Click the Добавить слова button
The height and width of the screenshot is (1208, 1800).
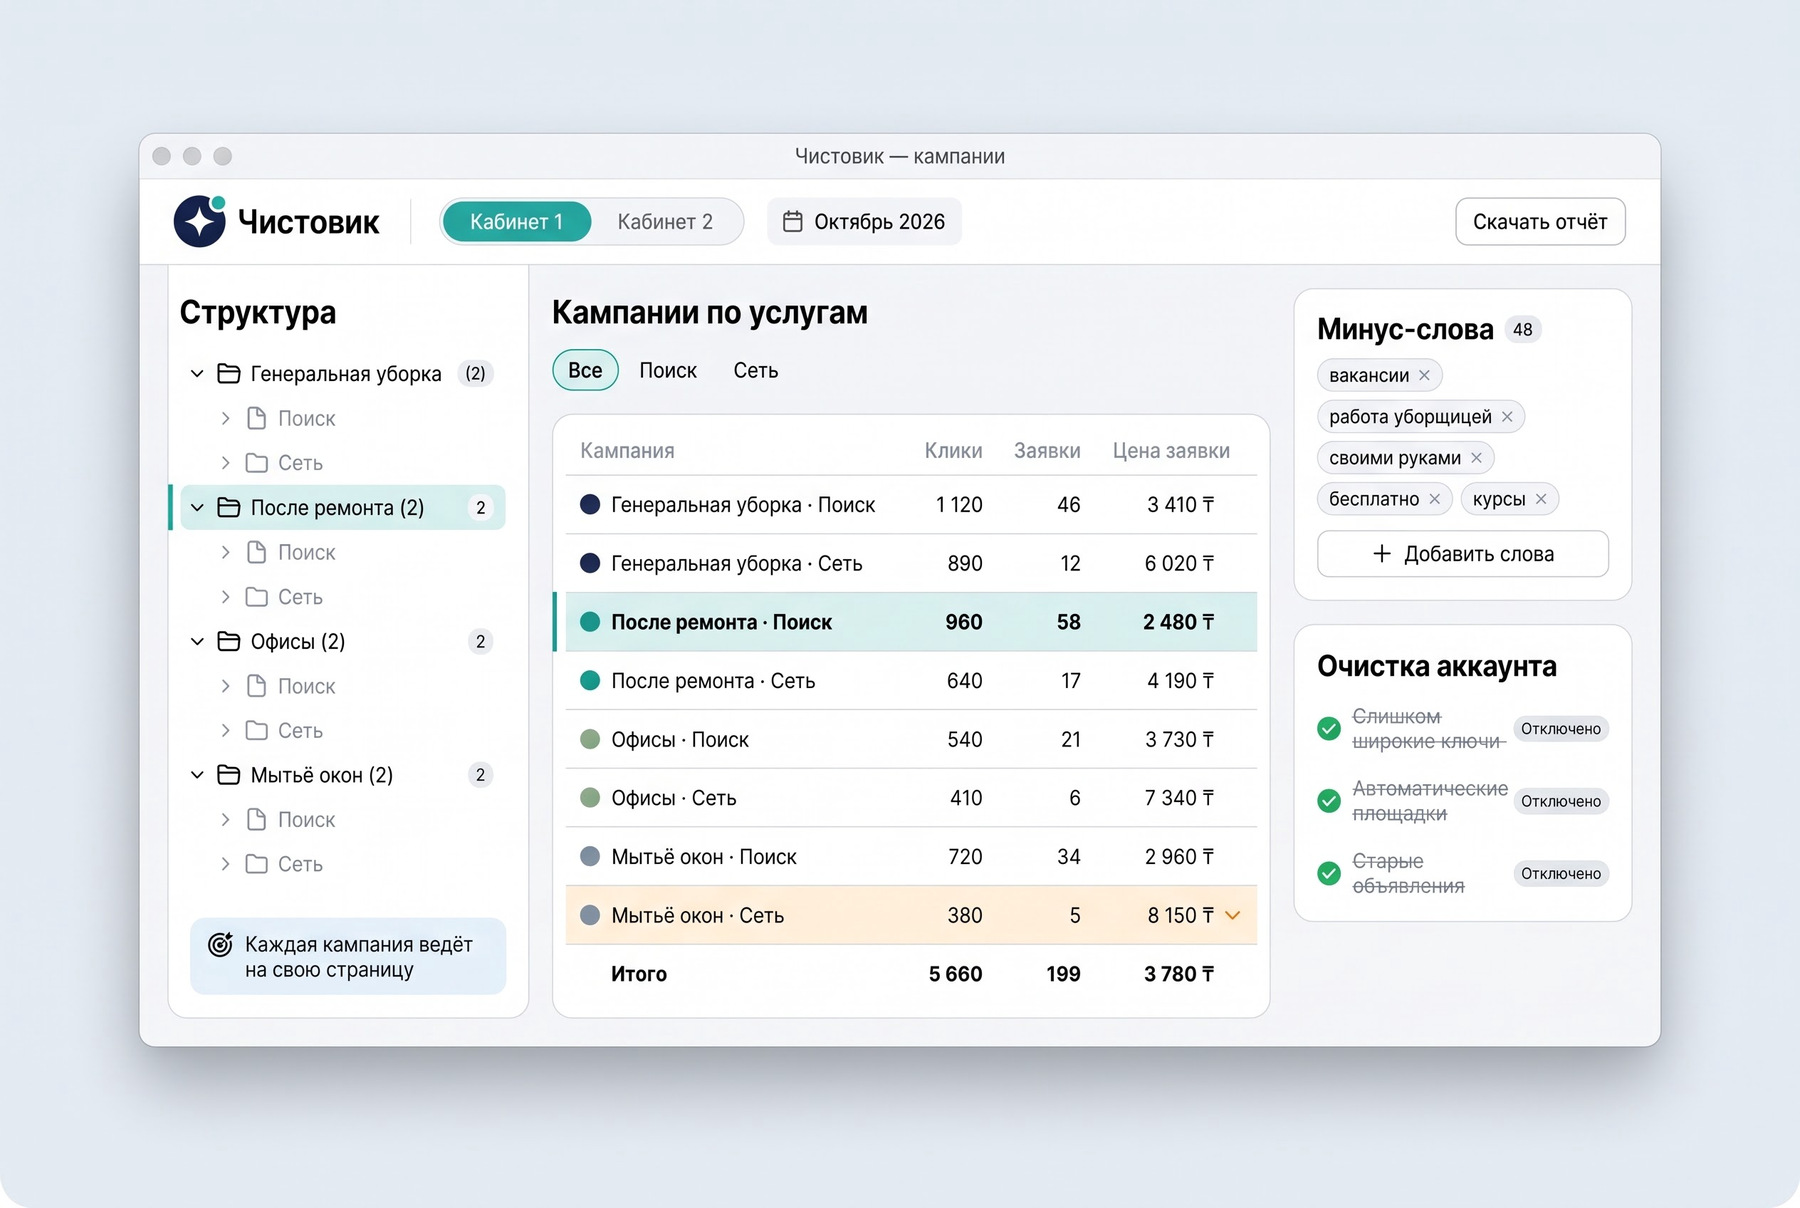[1463, 554]
